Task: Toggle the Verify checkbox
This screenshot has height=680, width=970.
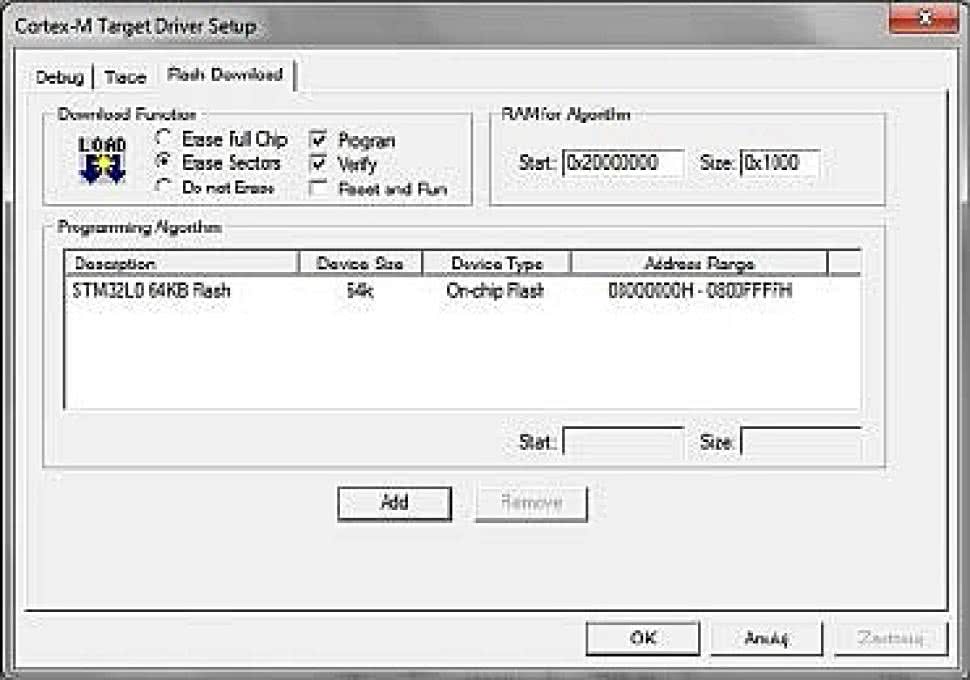Action: [x=319, y=163]
